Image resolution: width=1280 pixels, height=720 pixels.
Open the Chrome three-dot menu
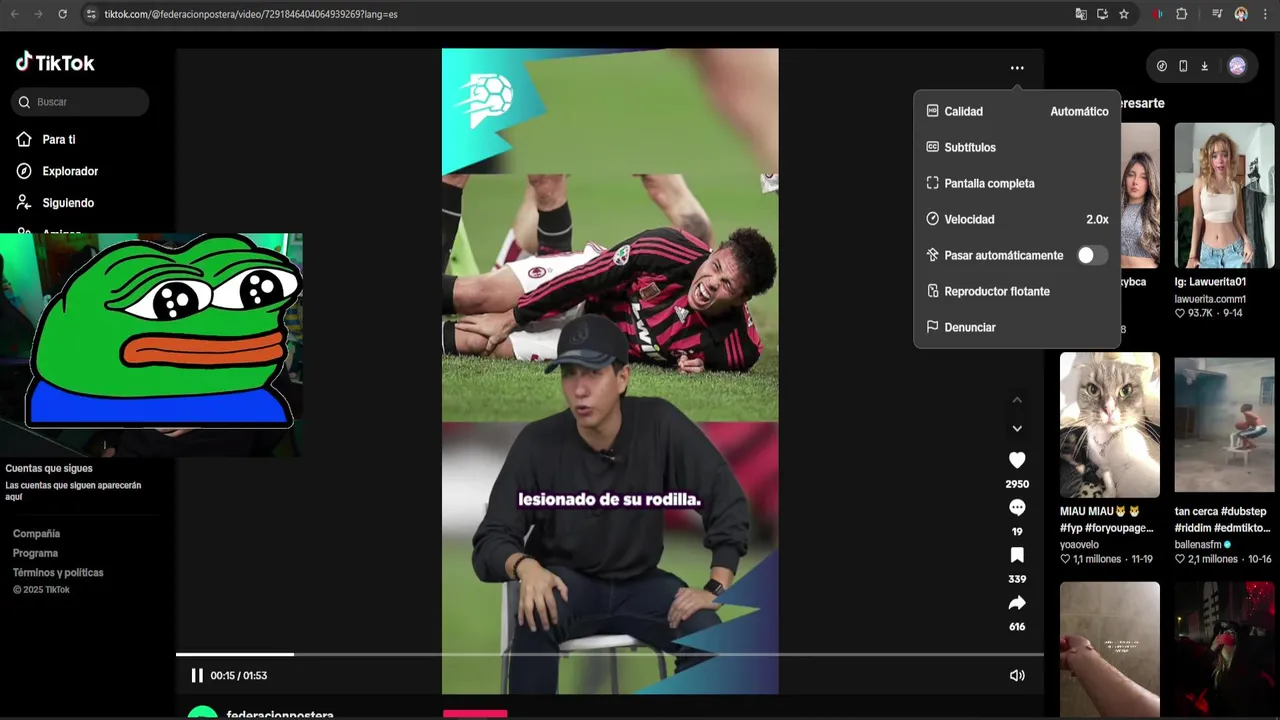(1263, 14)
